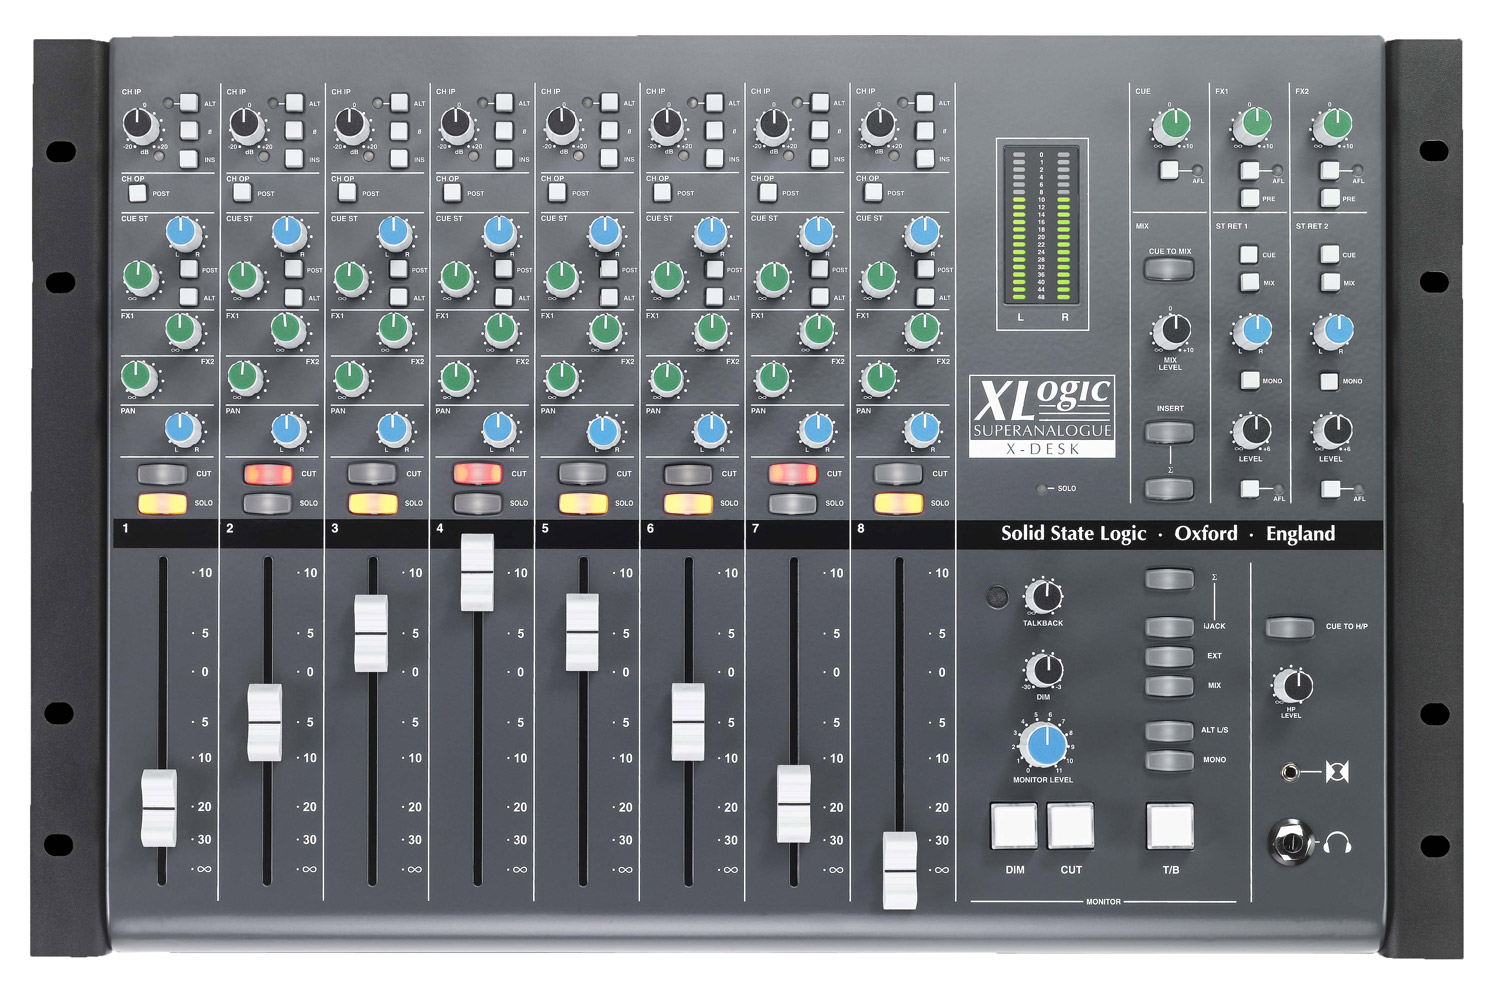Screen dimensions: 1500x993
Task: Click the blue PAN knob on channel 2
Action: (x=288, y=429)
